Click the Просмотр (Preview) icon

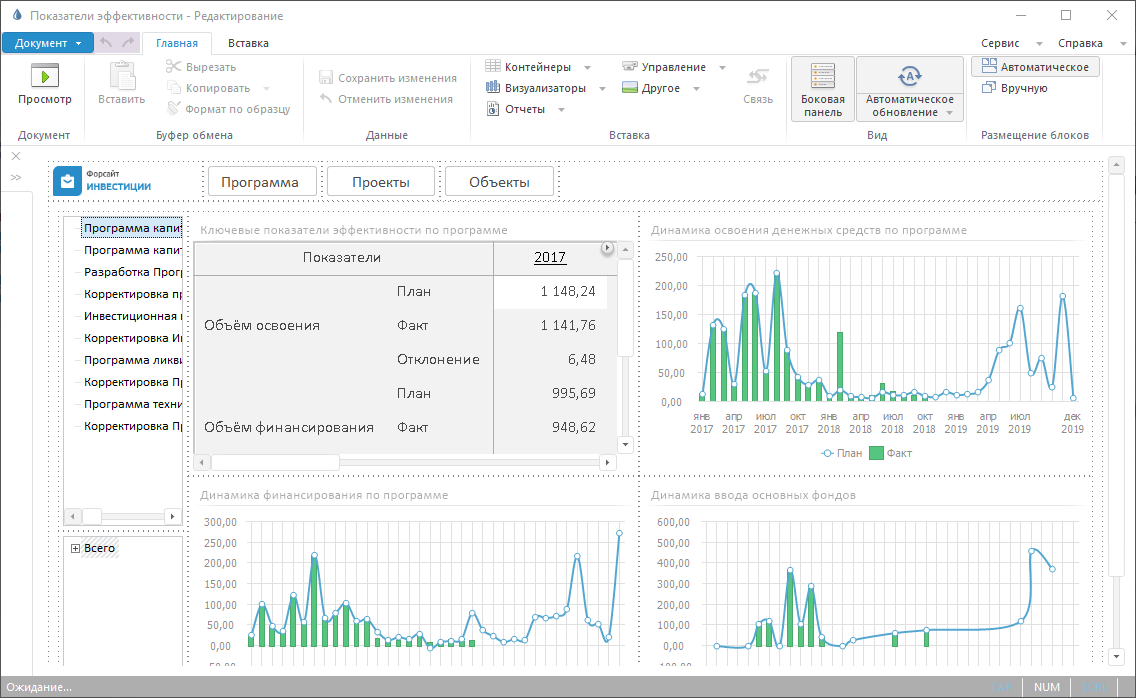(45, 76)
